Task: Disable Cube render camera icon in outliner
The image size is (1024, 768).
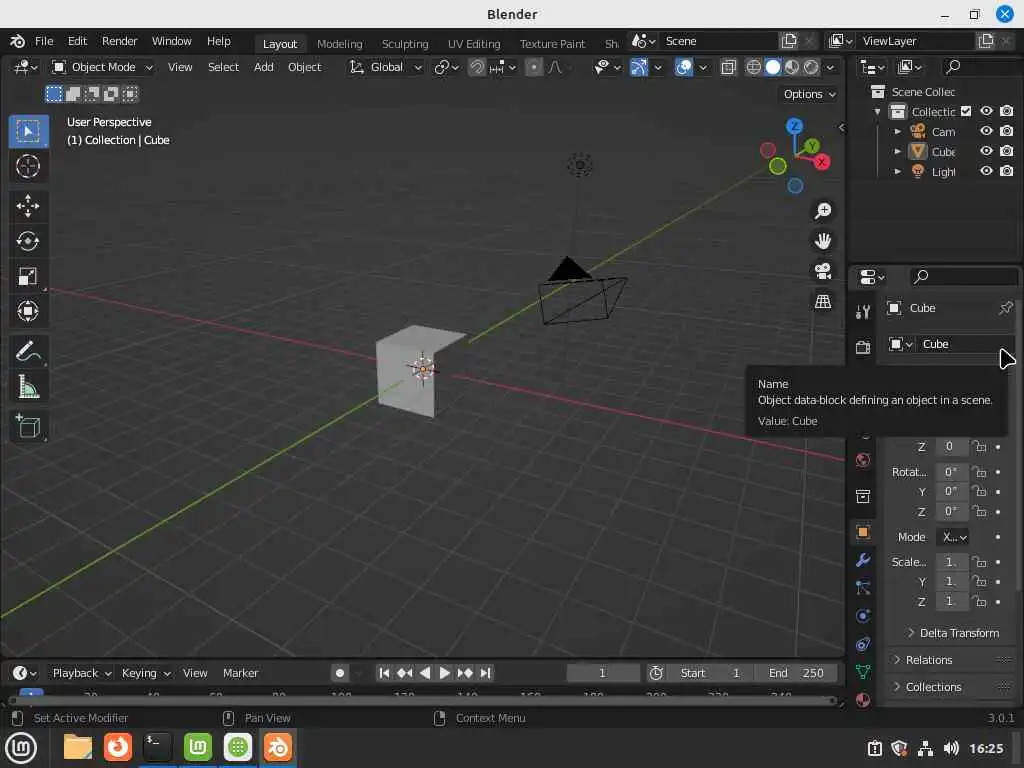Action: point(1006,151)
